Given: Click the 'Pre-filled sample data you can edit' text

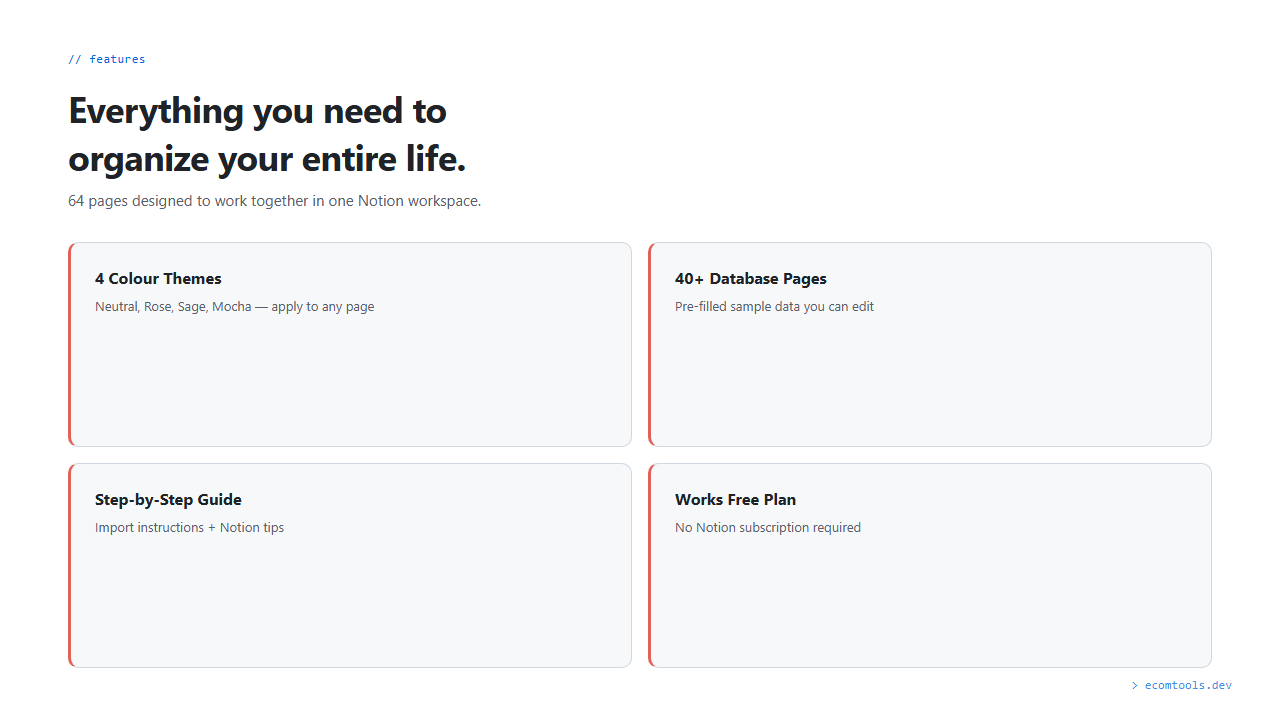Looking at the screenshot, I should point(774,307).
